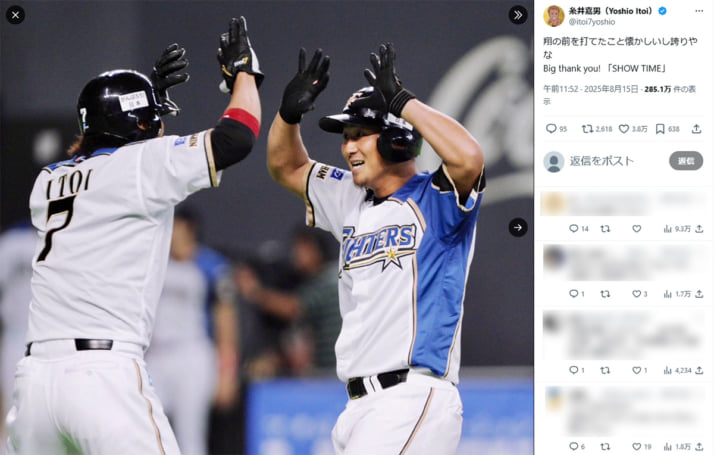Viewport: 714px width, 455px height.
Task: Like the first reply with 14 comments
Action: (637, 229)
